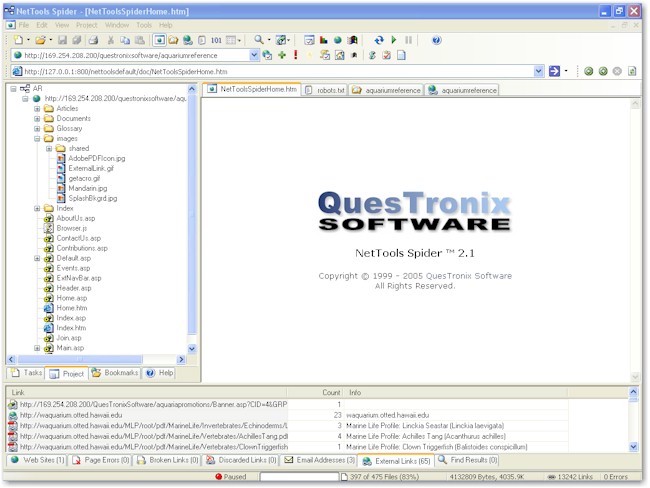This screenshot has height=488, width=650.
Task: Open the Tools menu
Action: tap(144, 25)
